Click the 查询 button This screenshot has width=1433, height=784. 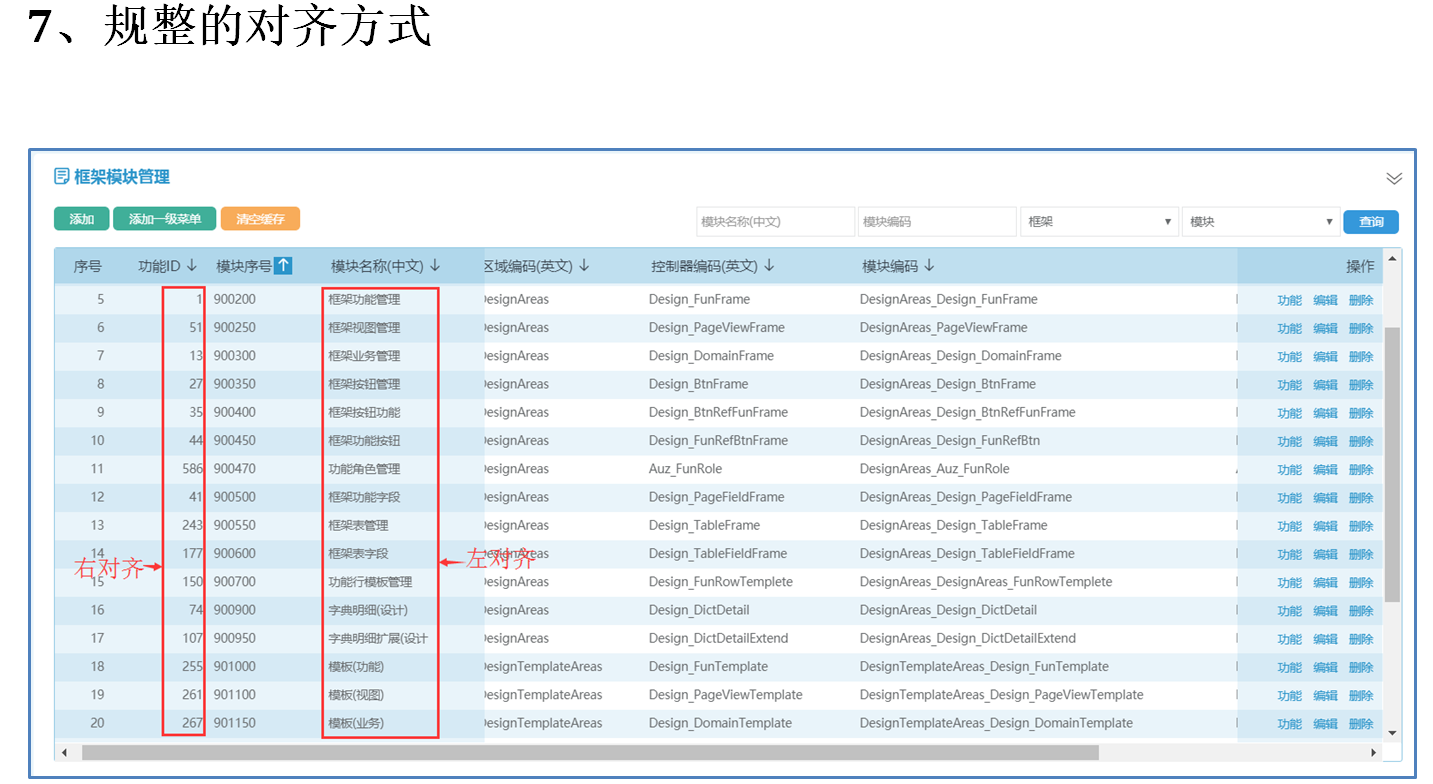coord(1371,222)
